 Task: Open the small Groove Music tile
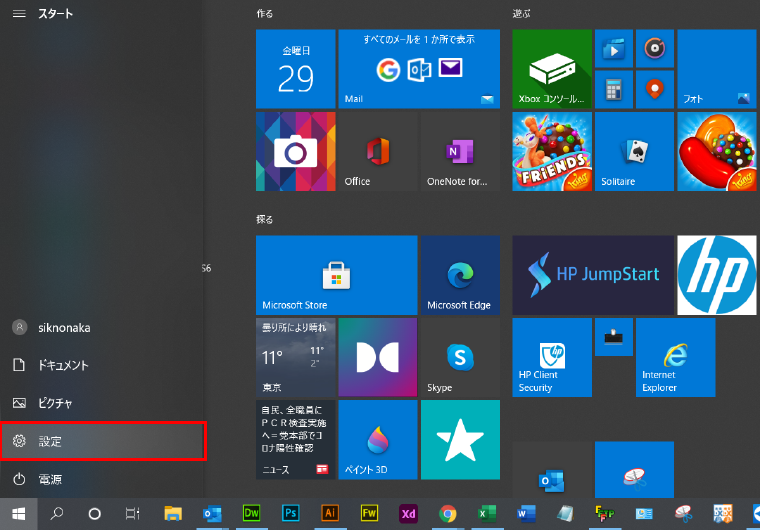pos(655,48)
